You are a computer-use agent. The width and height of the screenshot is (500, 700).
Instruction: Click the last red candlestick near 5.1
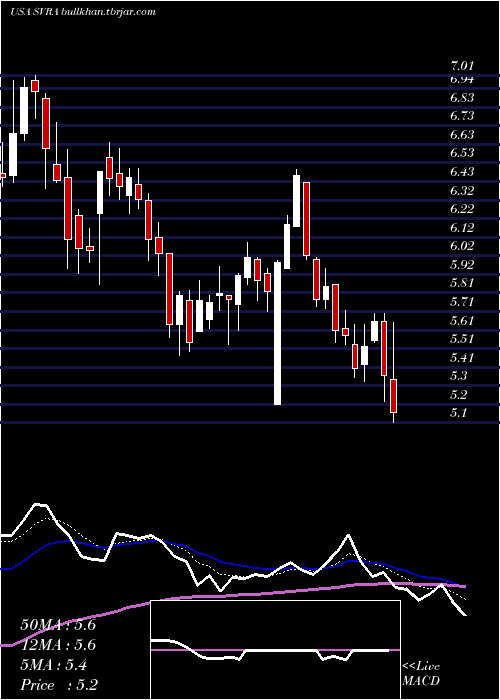coord(394,396)
